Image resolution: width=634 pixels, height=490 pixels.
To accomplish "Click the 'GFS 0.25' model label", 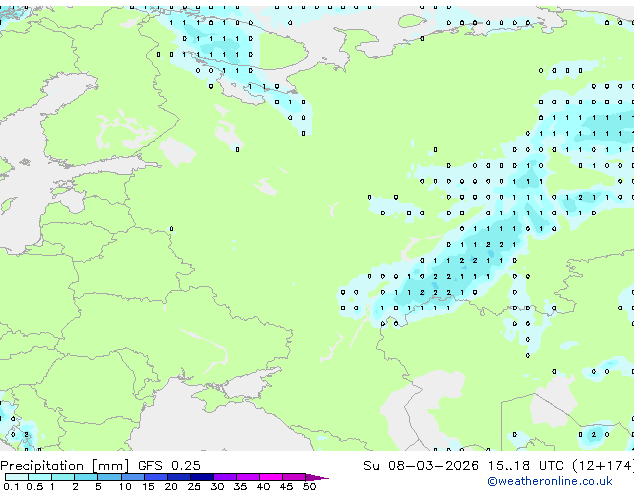I will (169, 466).
